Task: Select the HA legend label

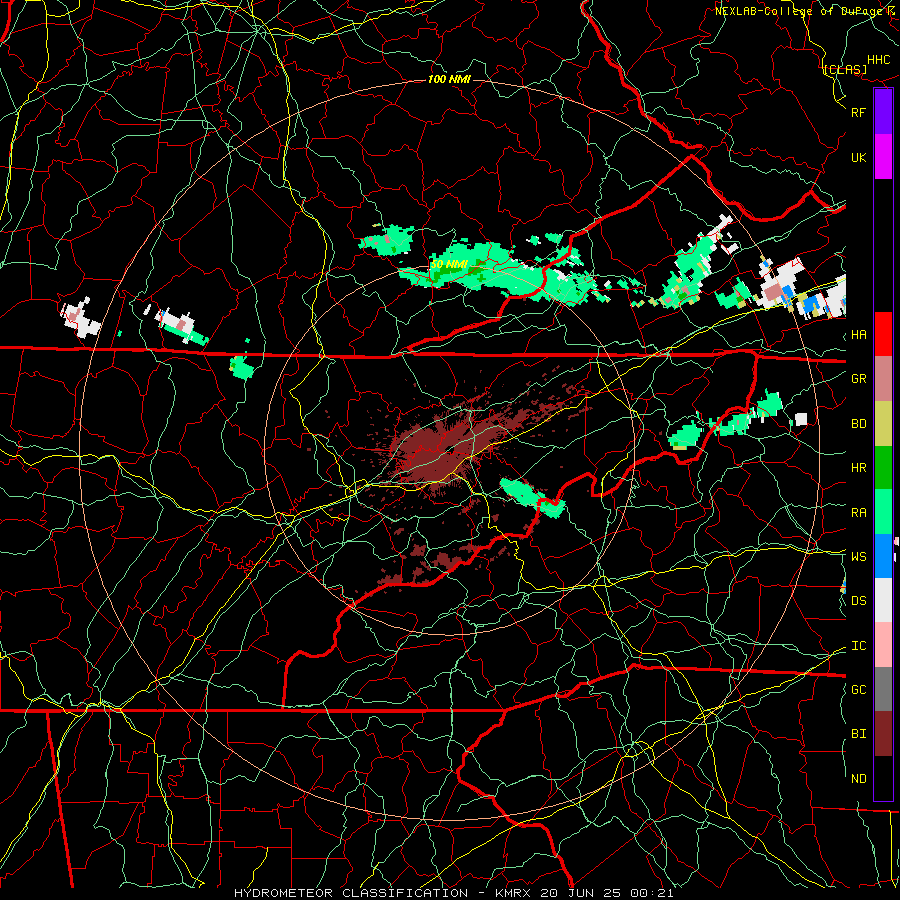Action: (858, 335)
